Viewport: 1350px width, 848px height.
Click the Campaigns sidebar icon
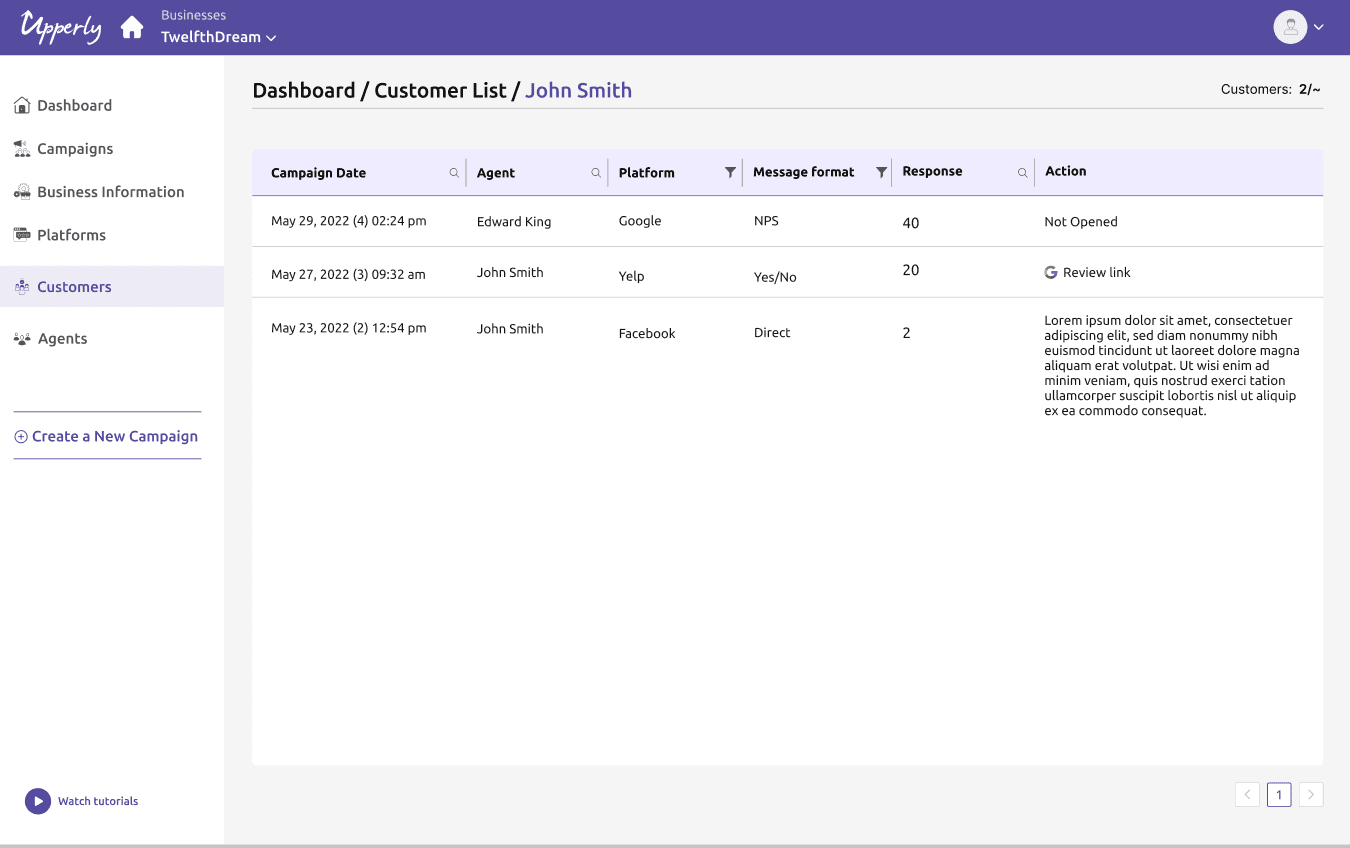pos(21,148)
